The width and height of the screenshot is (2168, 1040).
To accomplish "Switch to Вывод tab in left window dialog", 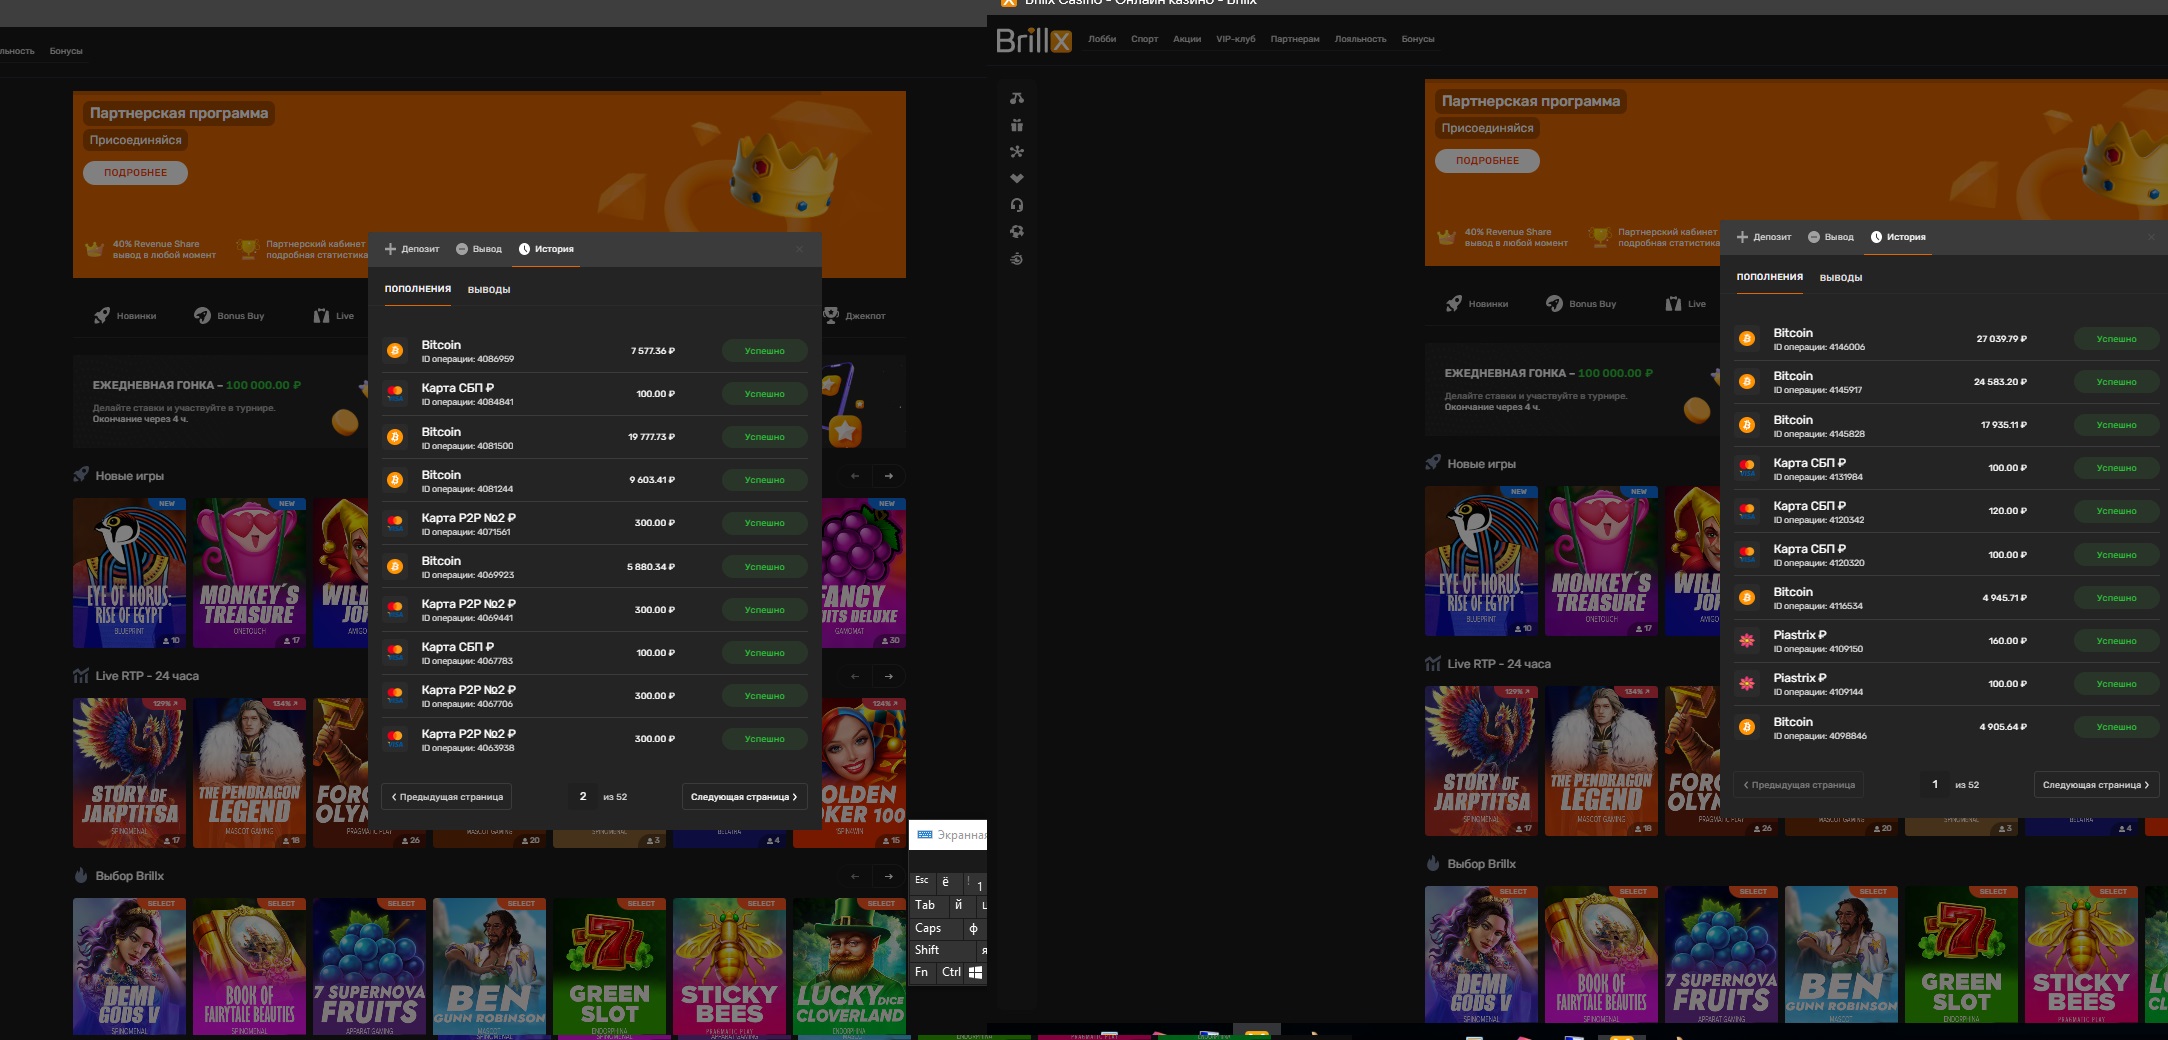I will pos(479,249).
